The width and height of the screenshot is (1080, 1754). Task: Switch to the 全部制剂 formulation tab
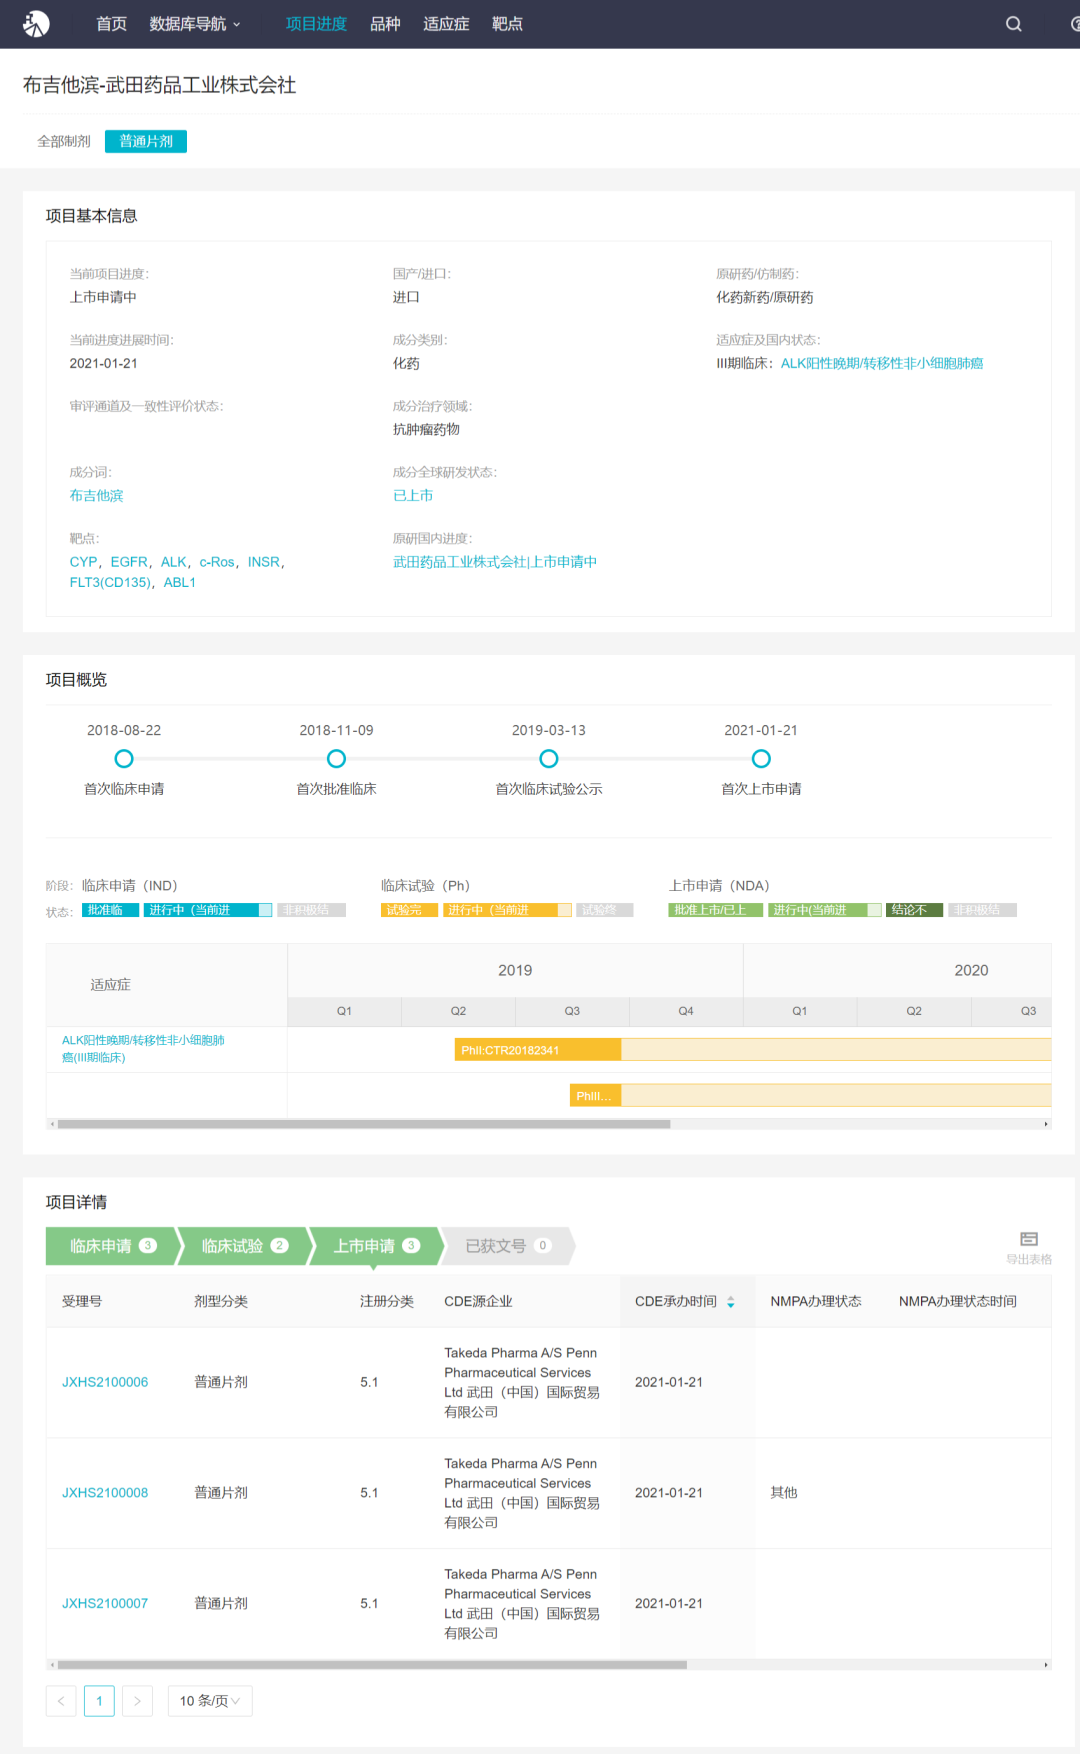64,142
